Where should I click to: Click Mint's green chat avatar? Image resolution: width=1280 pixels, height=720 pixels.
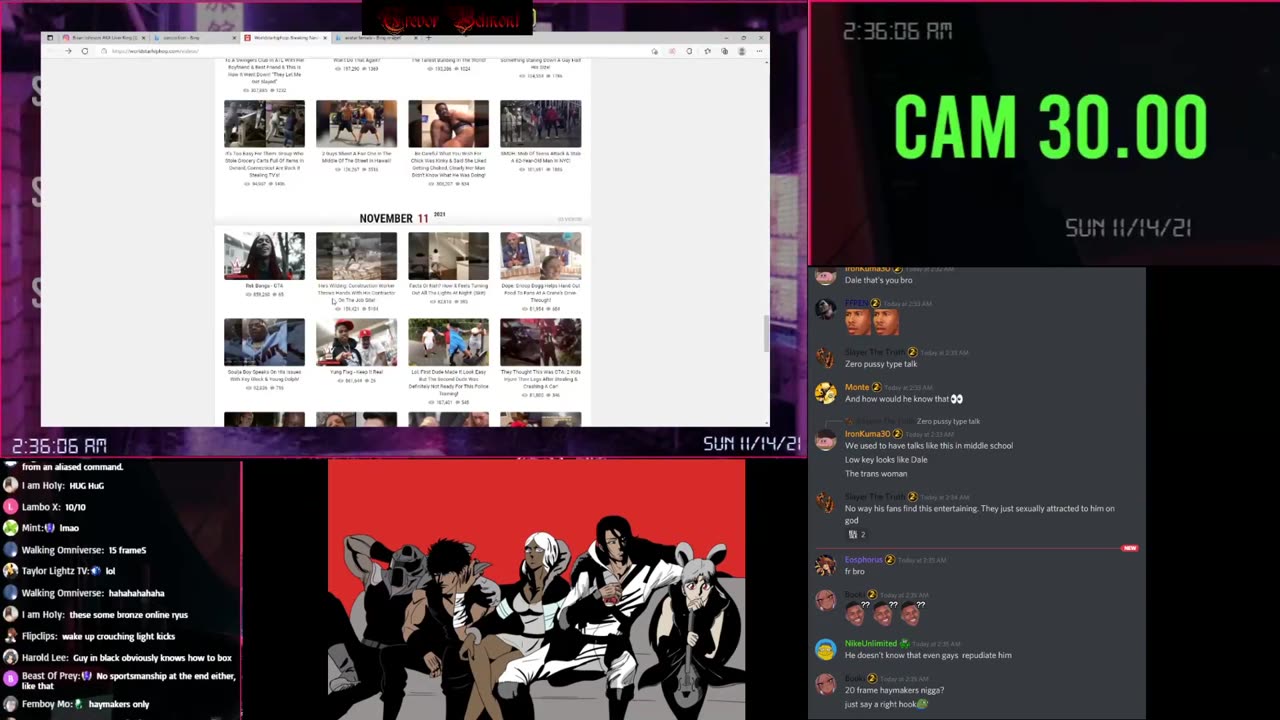[11, 528]
